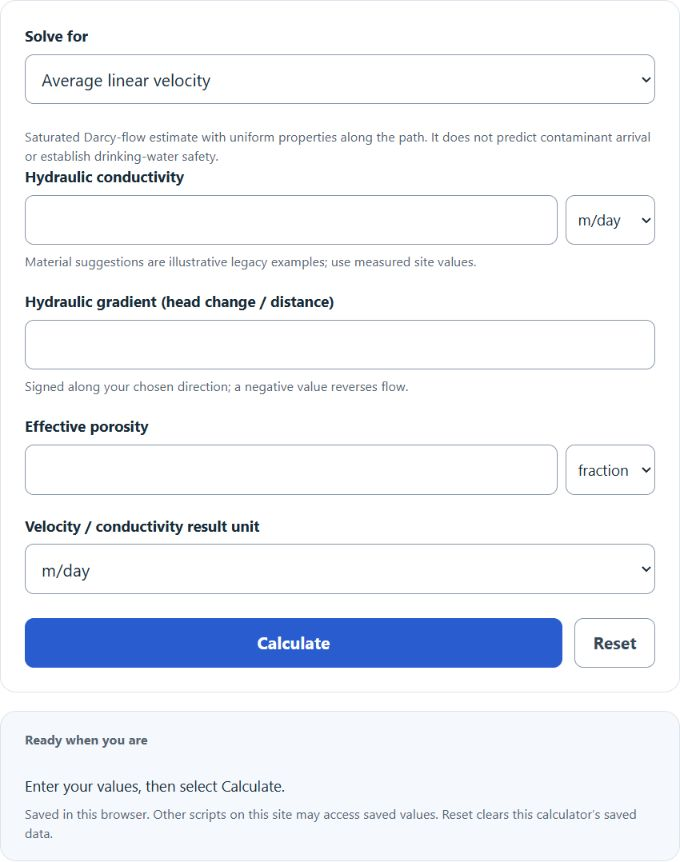Click the Velocity / conductivity result unit label

(142, 526)
